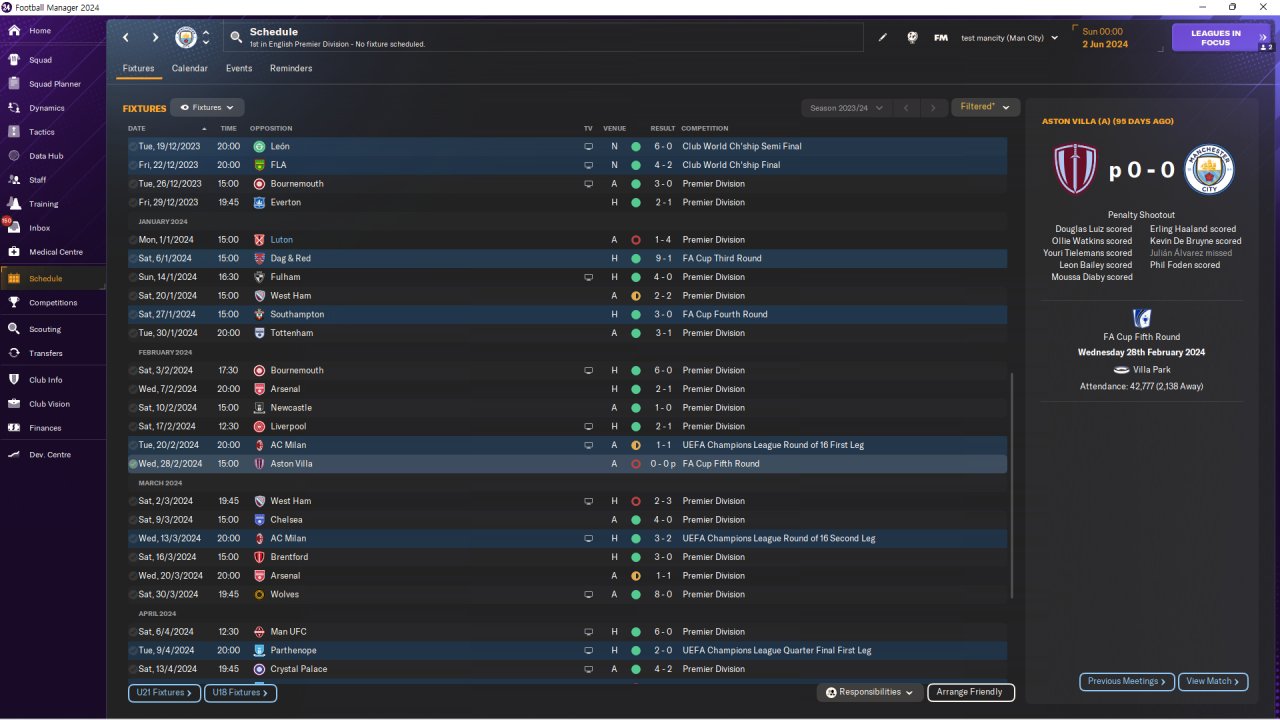Open the Season 2023/24 dropdown
Viewport: 1280px width, 720px height.
coord(844,107)
